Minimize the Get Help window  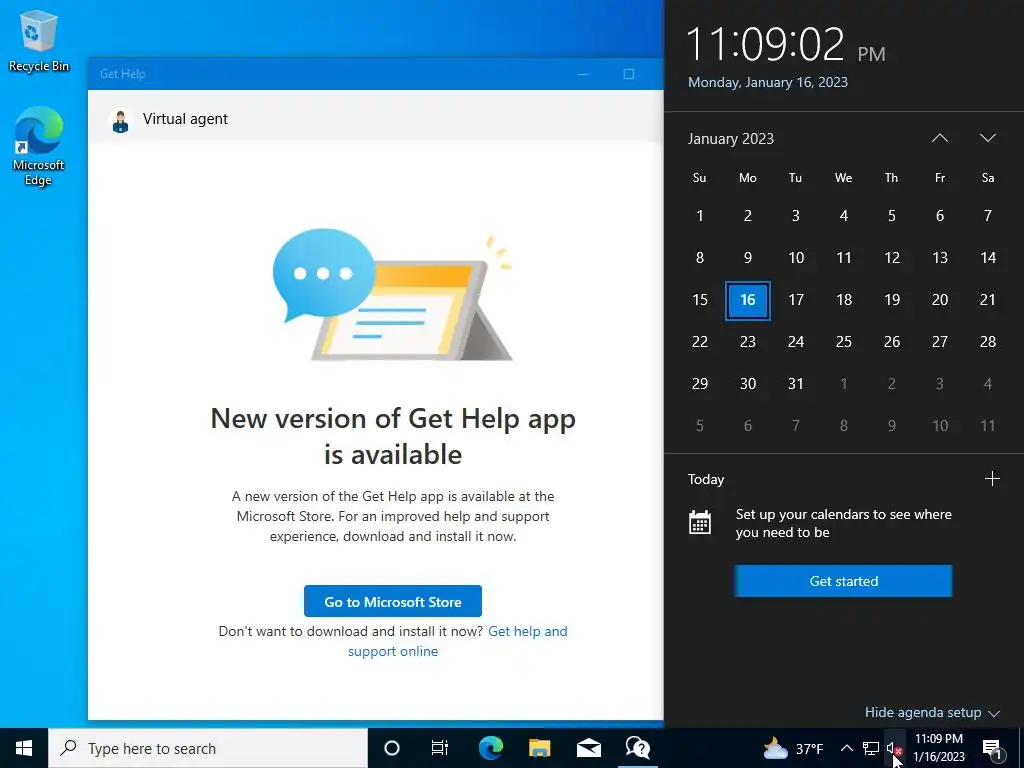coord(583,74)
